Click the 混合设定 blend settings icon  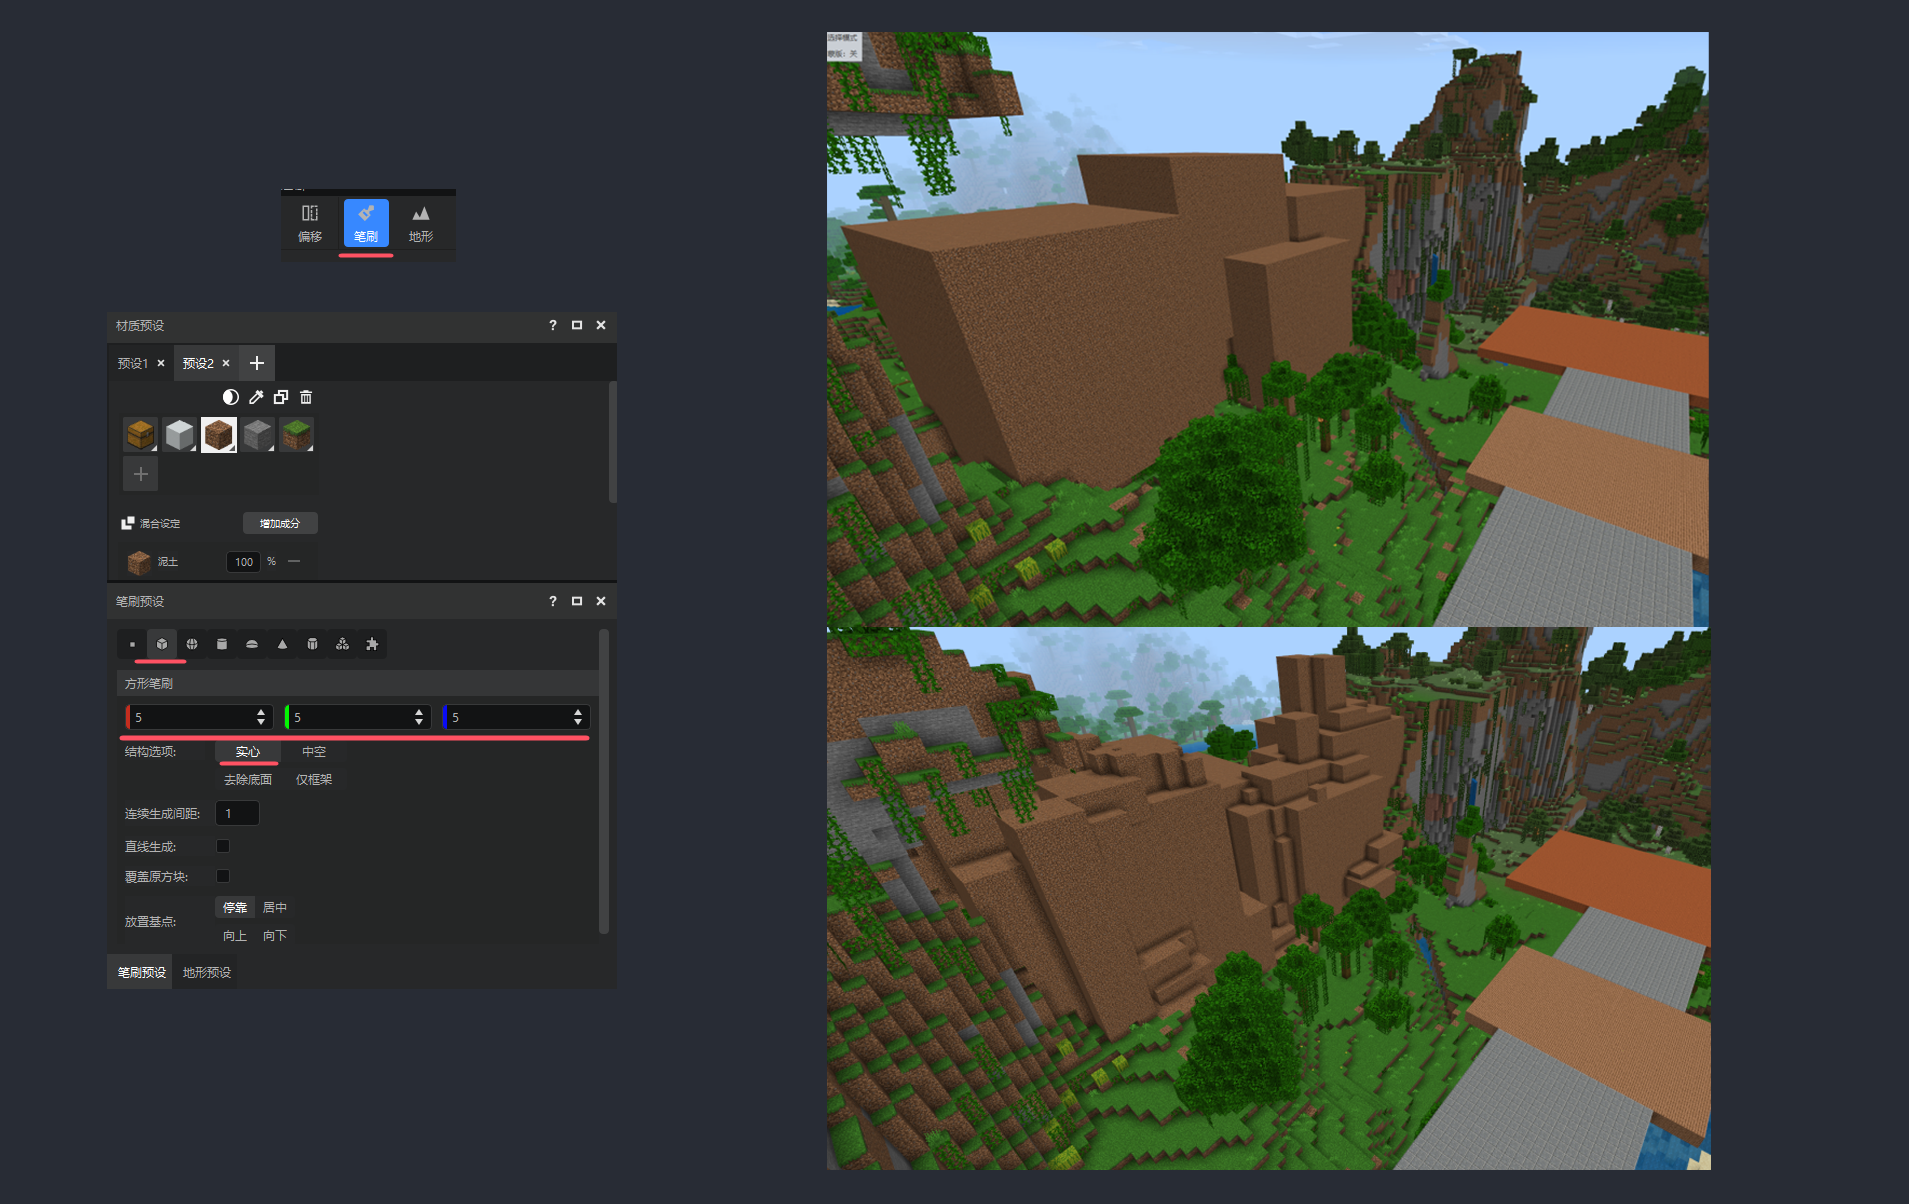[x=128, y=523]
